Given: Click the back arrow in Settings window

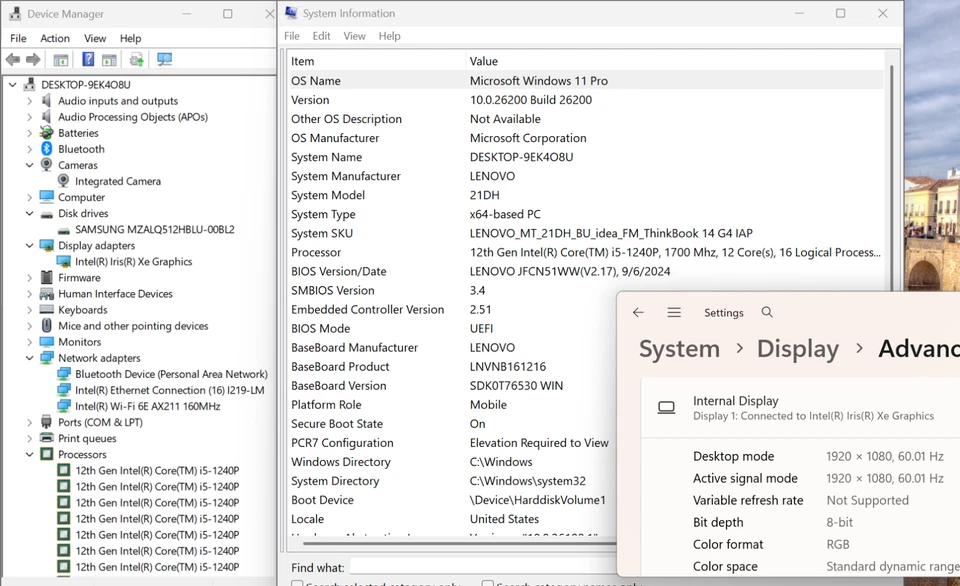Looking at the screenshot, I should point(638,312).
